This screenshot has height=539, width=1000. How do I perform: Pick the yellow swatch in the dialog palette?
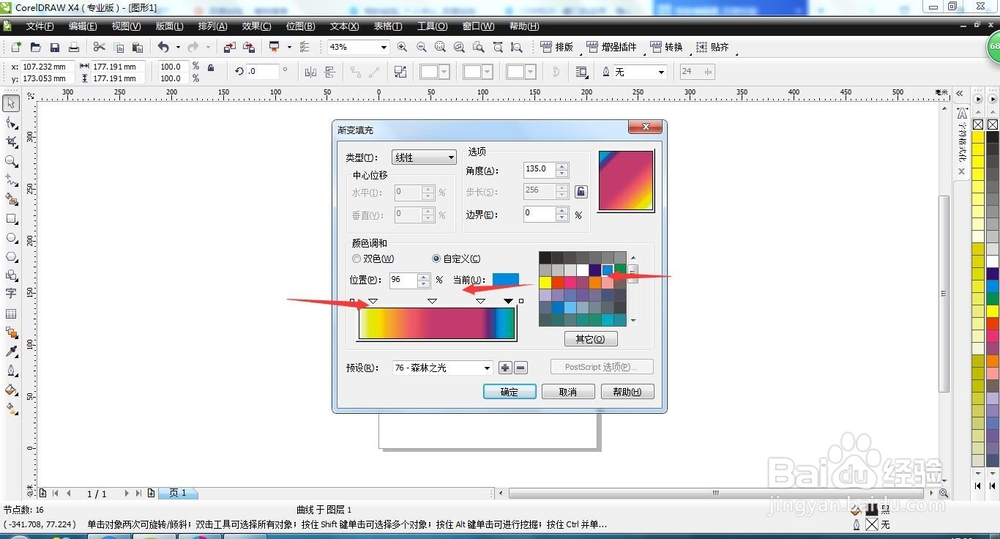click(x=545, y=283)
